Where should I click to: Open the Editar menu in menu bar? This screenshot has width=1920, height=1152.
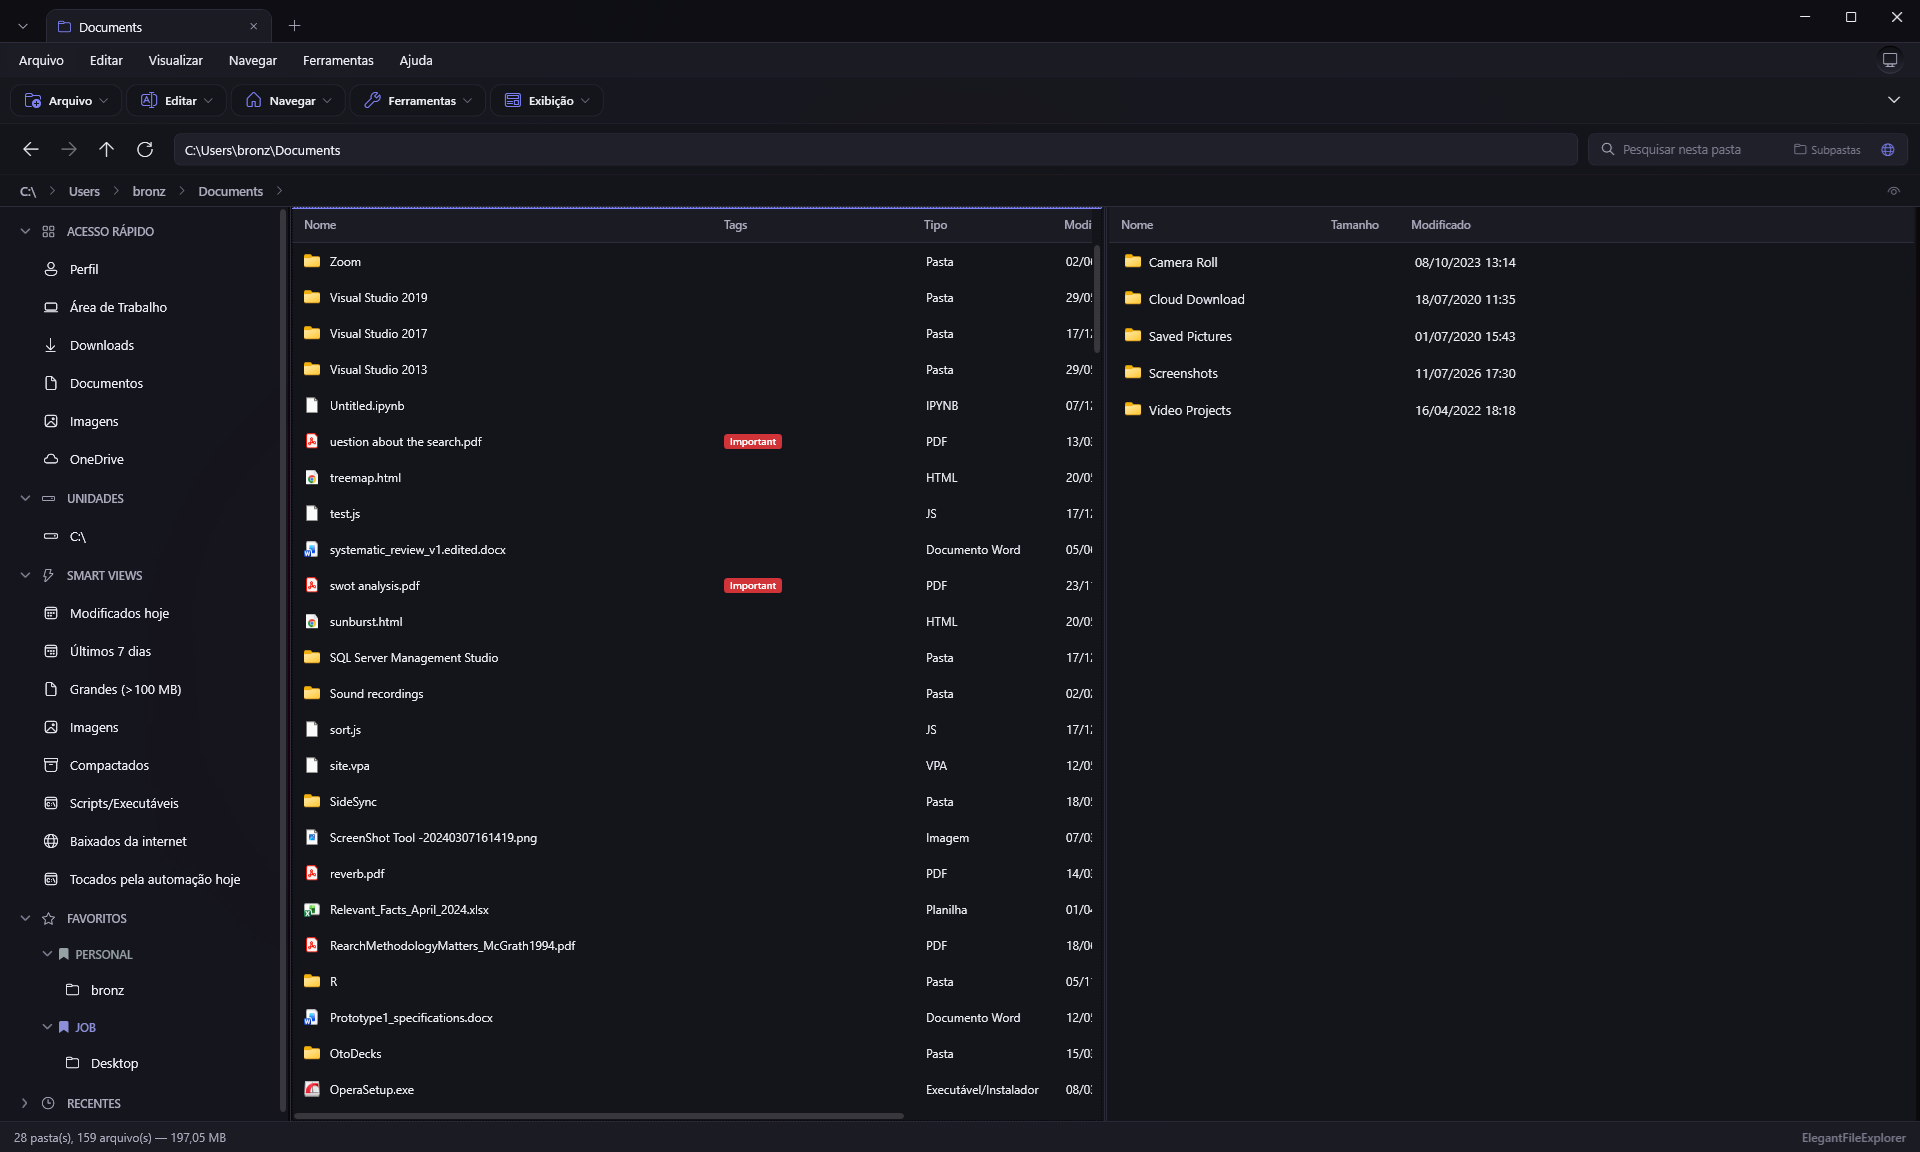pyautogui.click(x=106, y=61)
